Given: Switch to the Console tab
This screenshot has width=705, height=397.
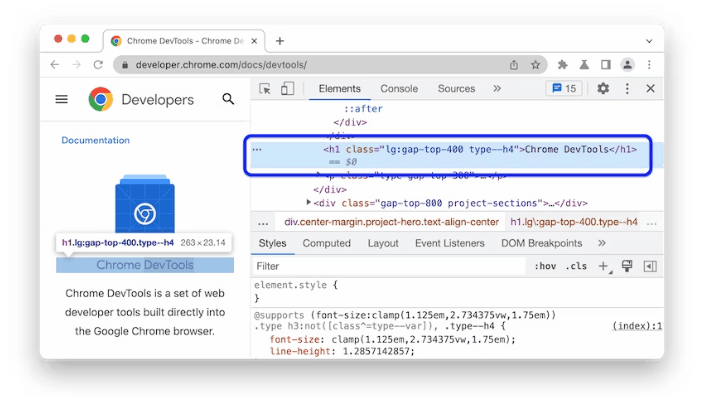Looking at the screenshot, I should click(399, 89).
